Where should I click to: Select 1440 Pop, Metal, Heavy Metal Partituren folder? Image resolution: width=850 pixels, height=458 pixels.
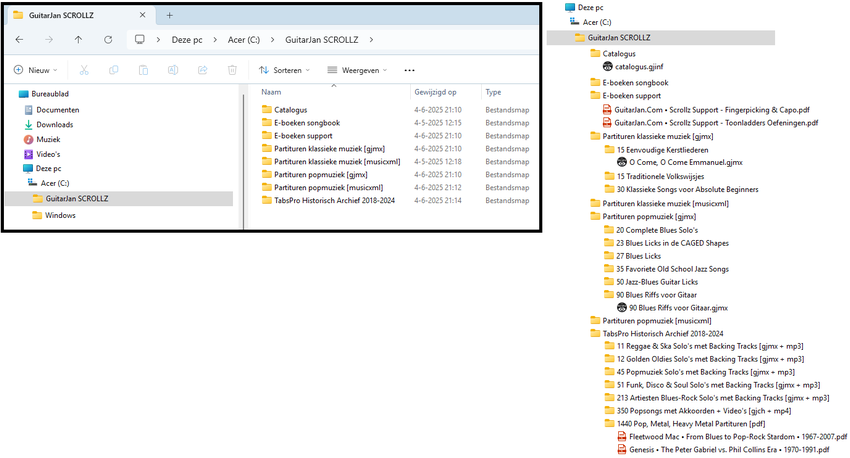pos(685,424)
